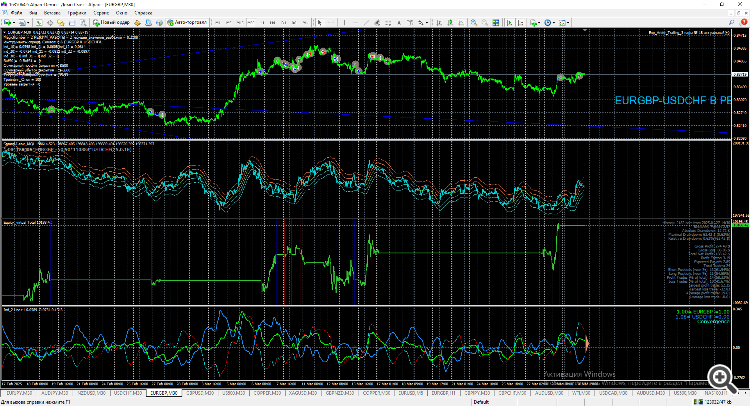Switch chart to bar chart
The width and height of the screenshot is (750, 406).
439,22
